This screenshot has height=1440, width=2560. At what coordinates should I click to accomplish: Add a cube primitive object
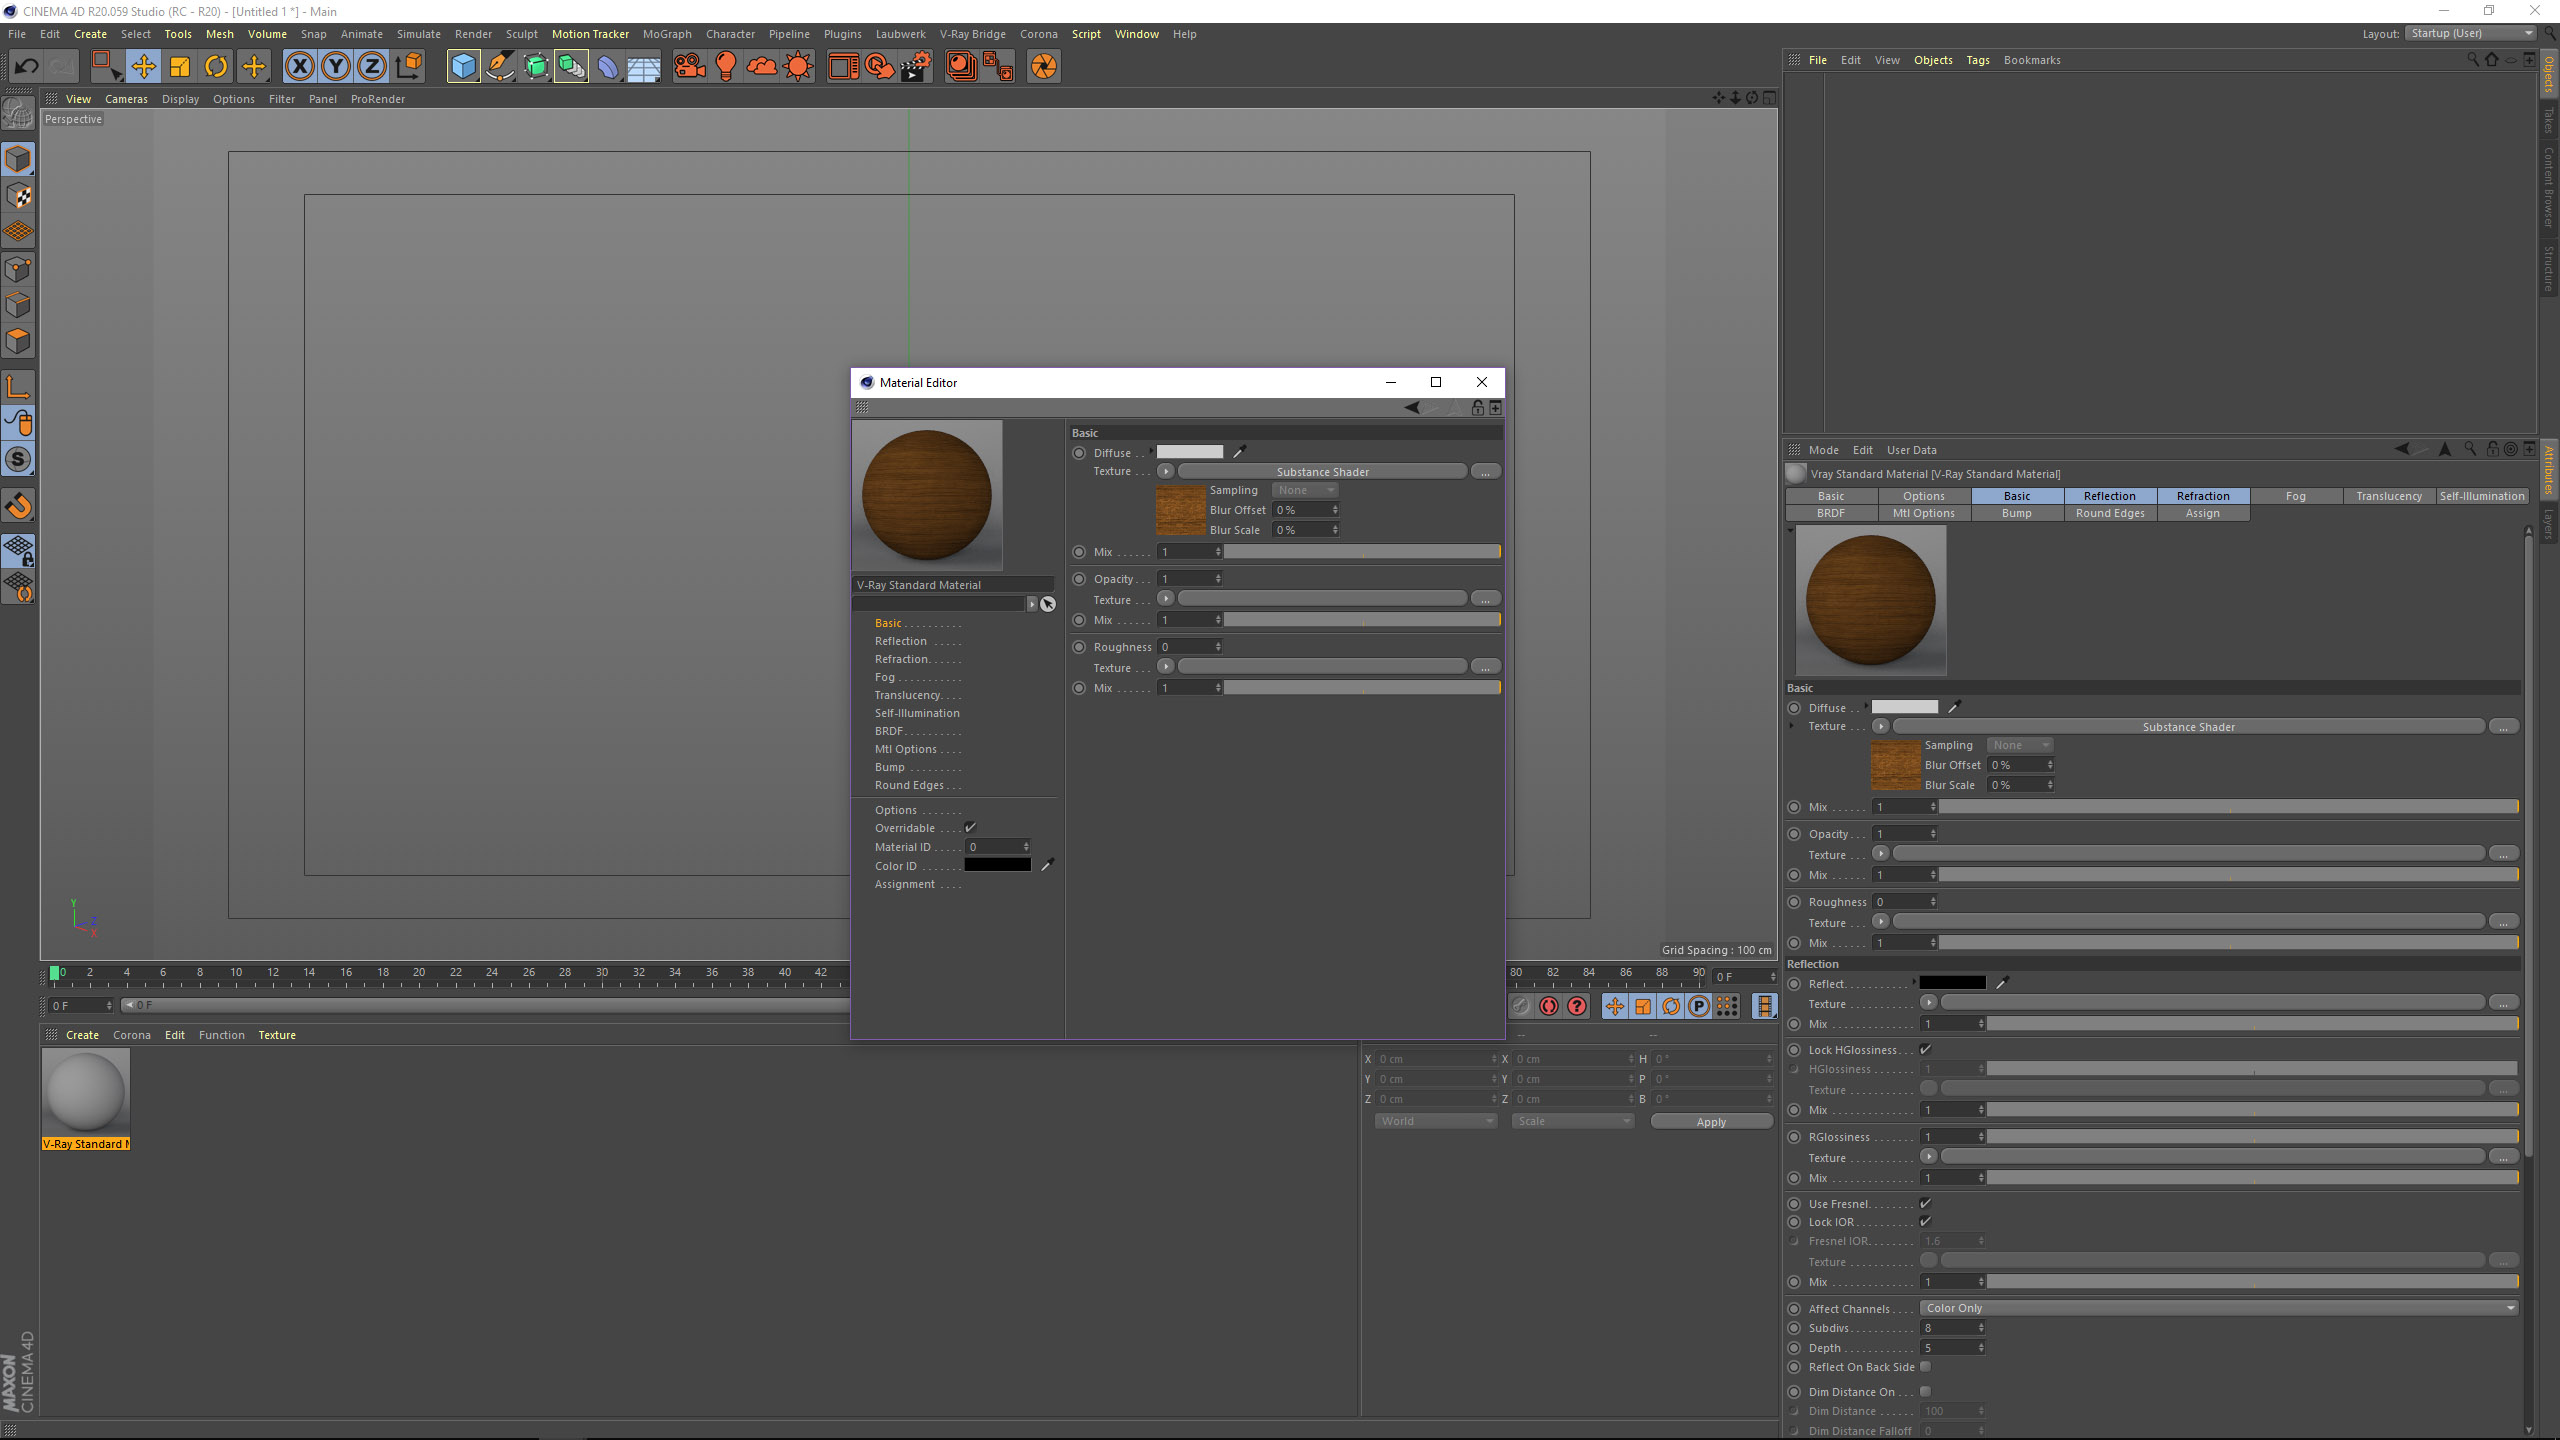click(x=463, y=67)
